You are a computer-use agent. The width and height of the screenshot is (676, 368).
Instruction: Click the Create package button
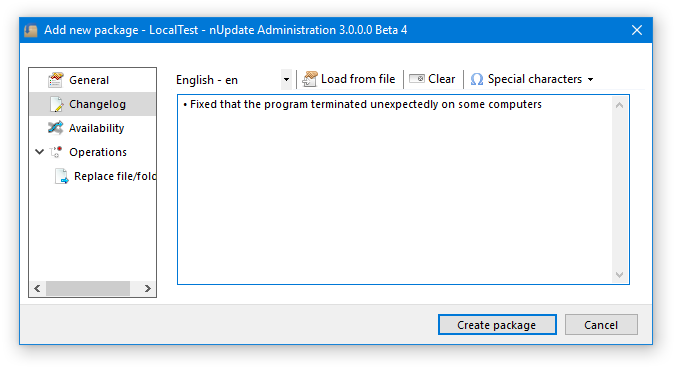tap(497, 324)
